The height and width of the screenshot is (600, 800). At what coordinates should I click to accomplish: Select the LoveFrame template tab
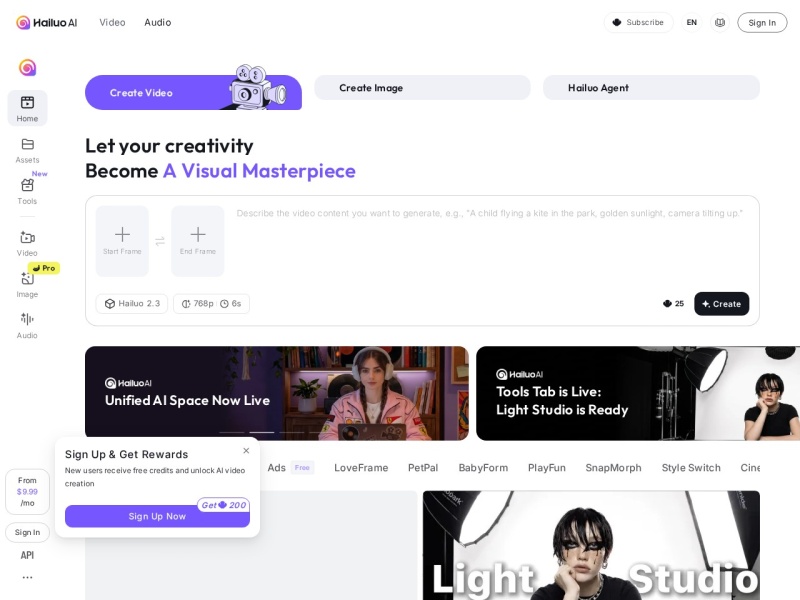[x=361, y=468]
